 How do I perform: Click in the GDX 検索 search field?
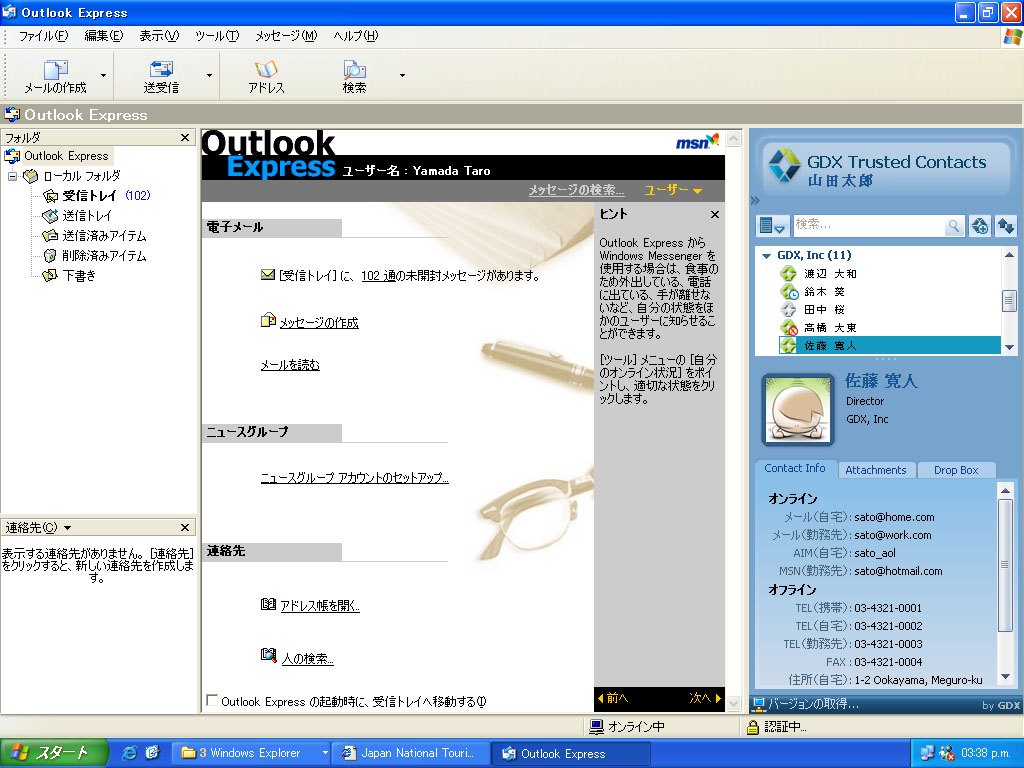[866, 226]
